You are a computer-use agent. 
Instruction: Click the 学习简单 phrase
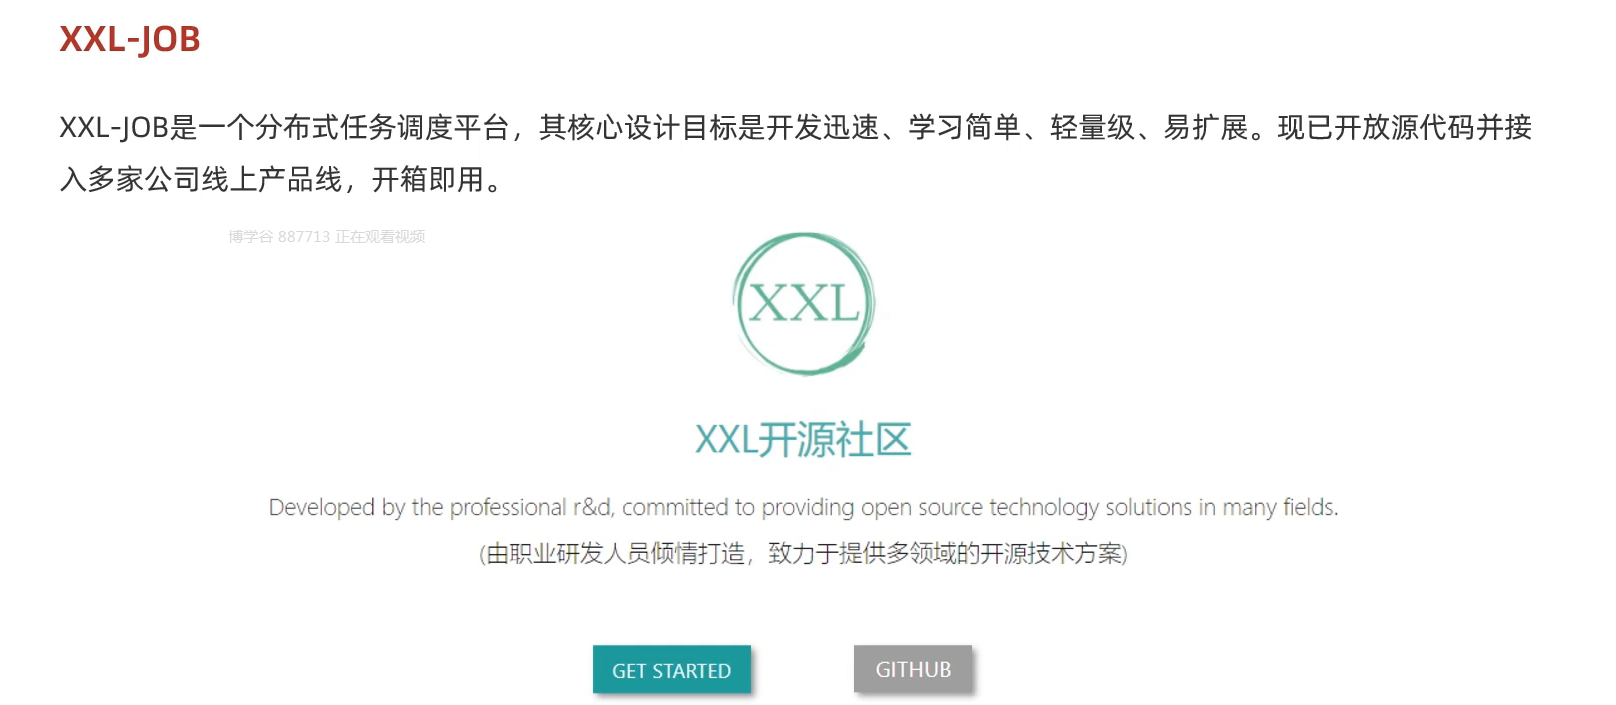pyautogui.click(x=965, y=128)
